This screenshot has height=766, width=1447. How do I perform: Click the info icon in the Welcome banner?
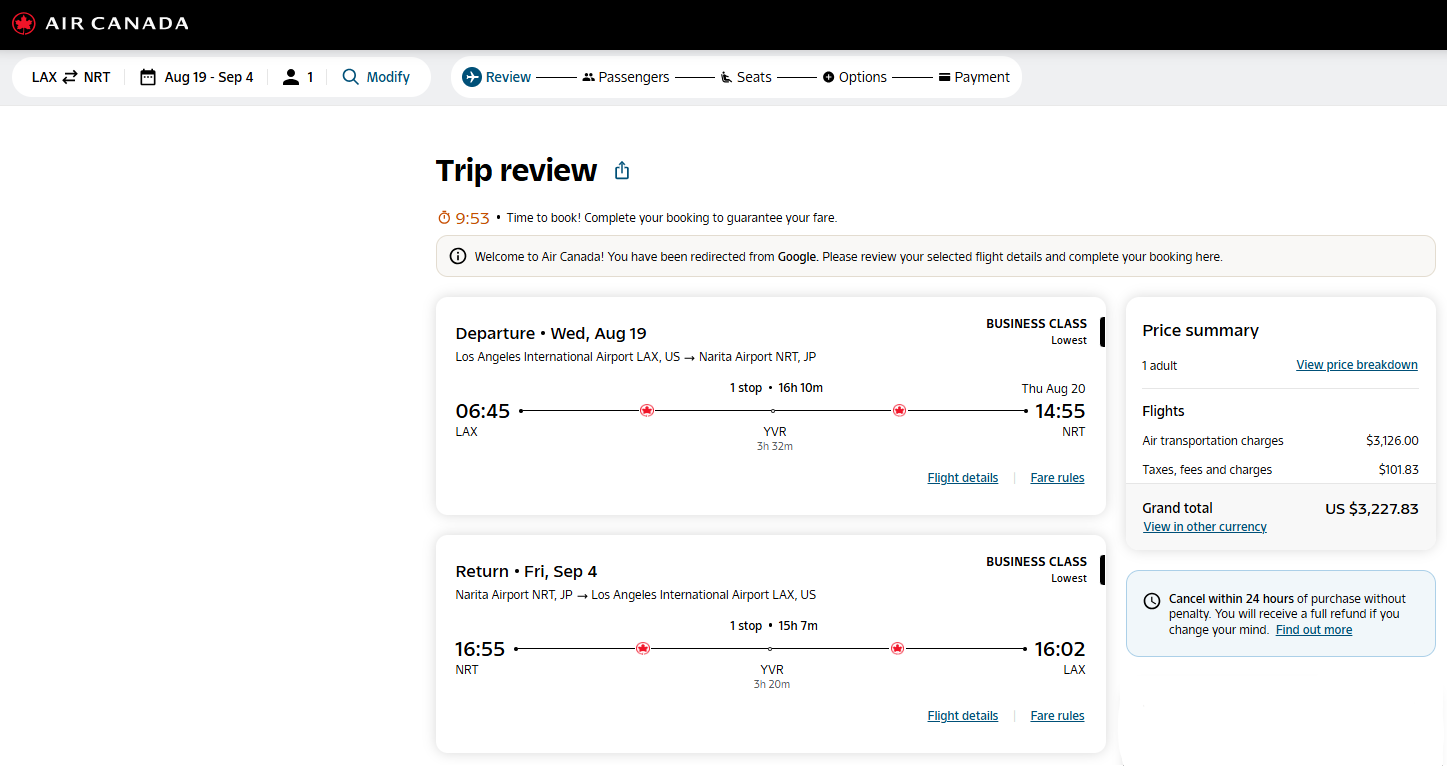tap(458, 256)
